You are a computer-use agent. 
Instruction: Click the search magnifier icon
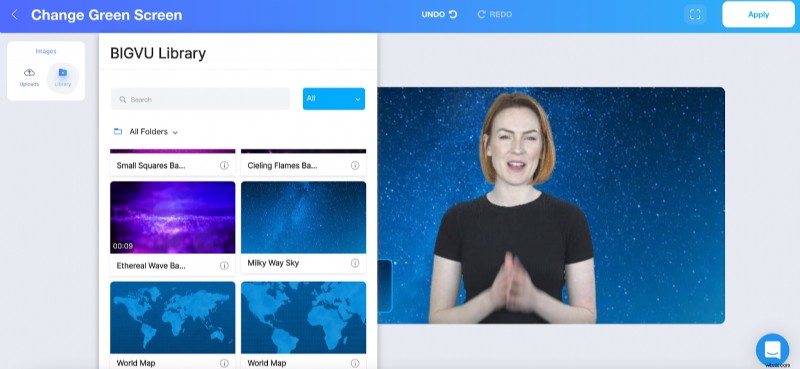122,100
